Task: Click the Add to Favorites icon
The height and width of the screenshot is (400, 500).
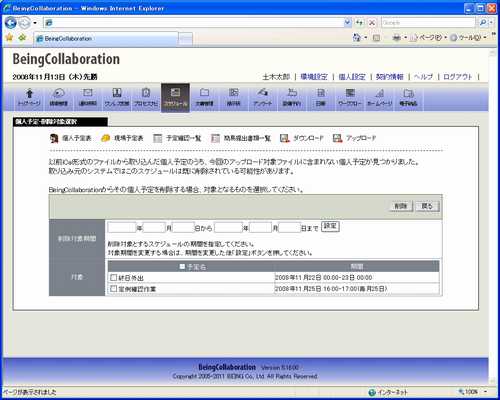Action: coord(22,37)
